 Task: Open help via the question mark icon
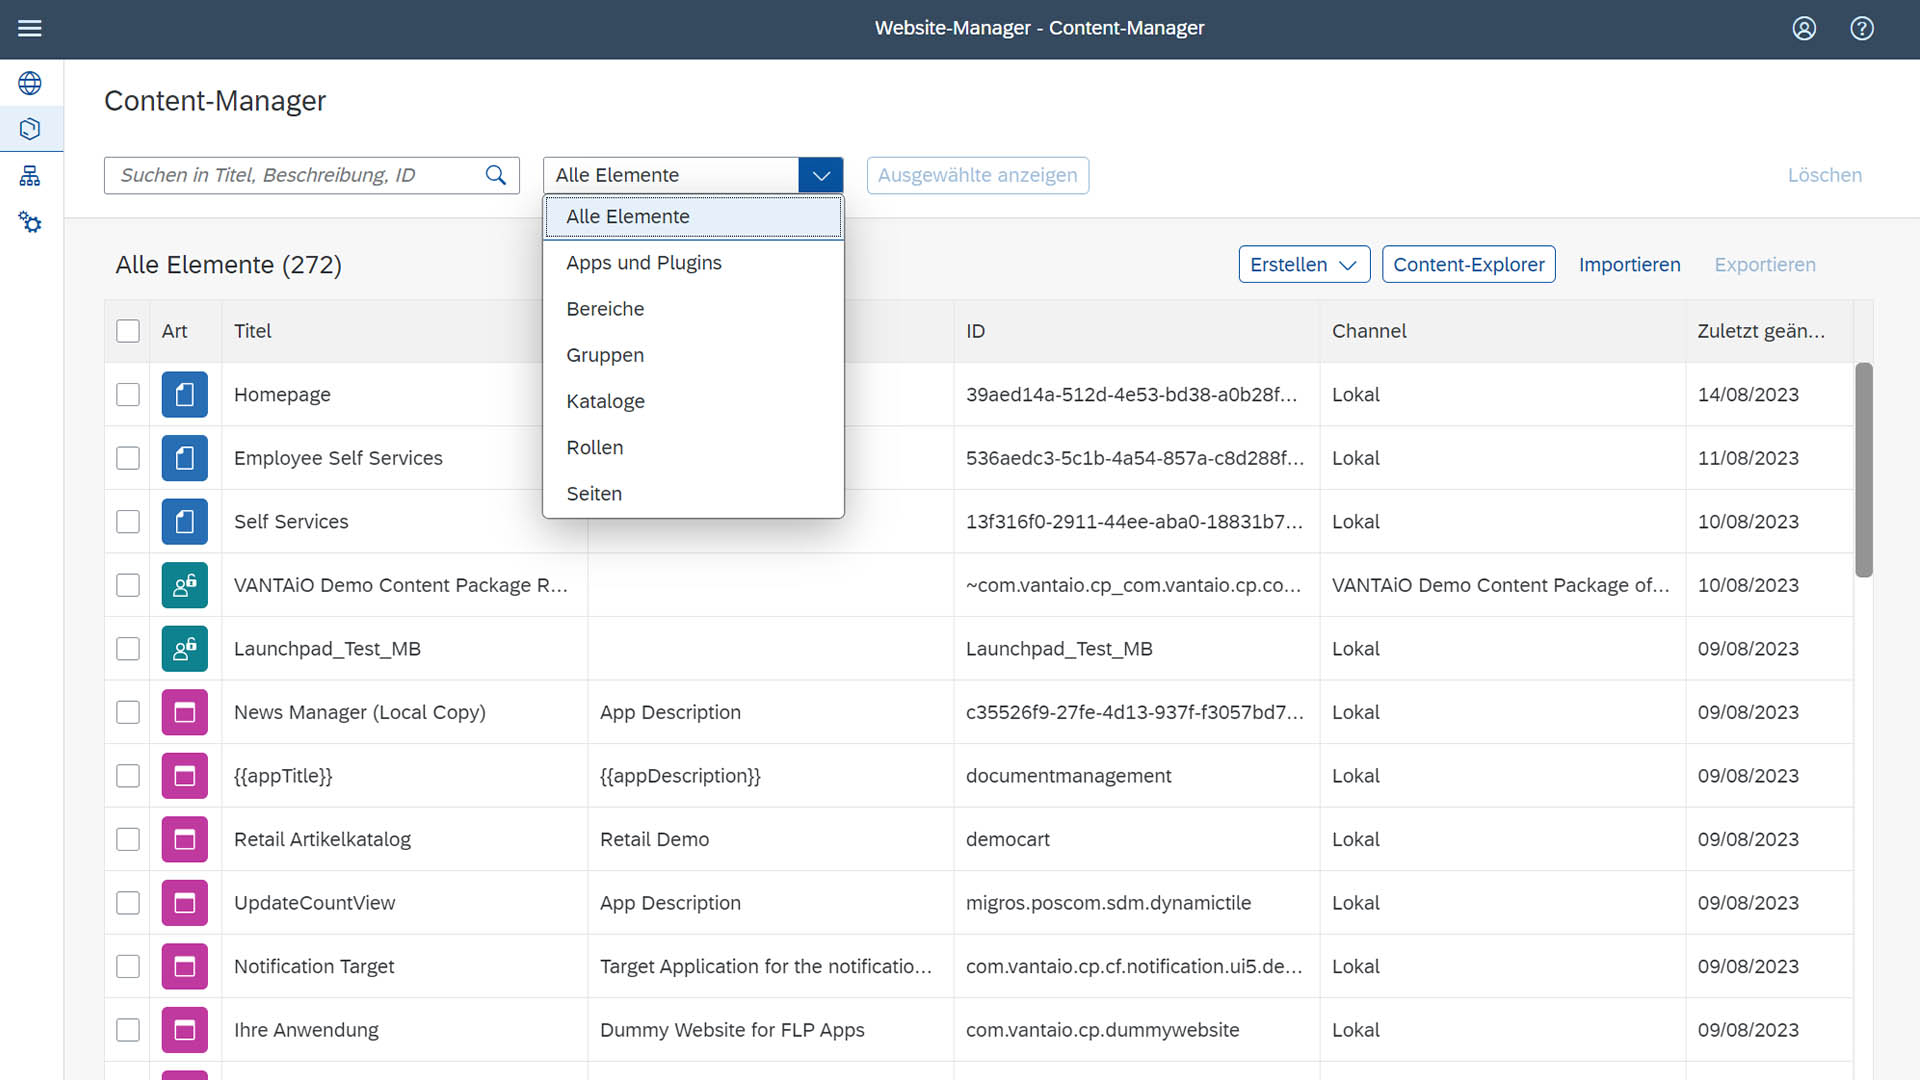tap(1862, 28)
